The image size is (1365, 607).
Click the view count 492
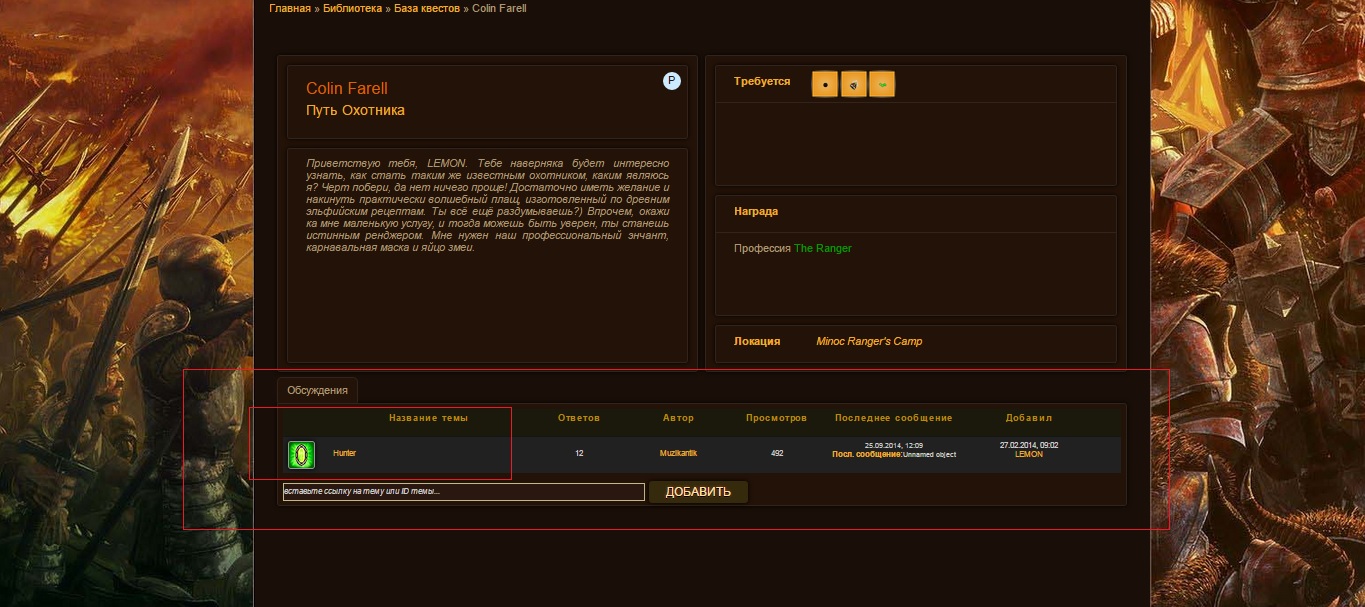tap(777, 454)
